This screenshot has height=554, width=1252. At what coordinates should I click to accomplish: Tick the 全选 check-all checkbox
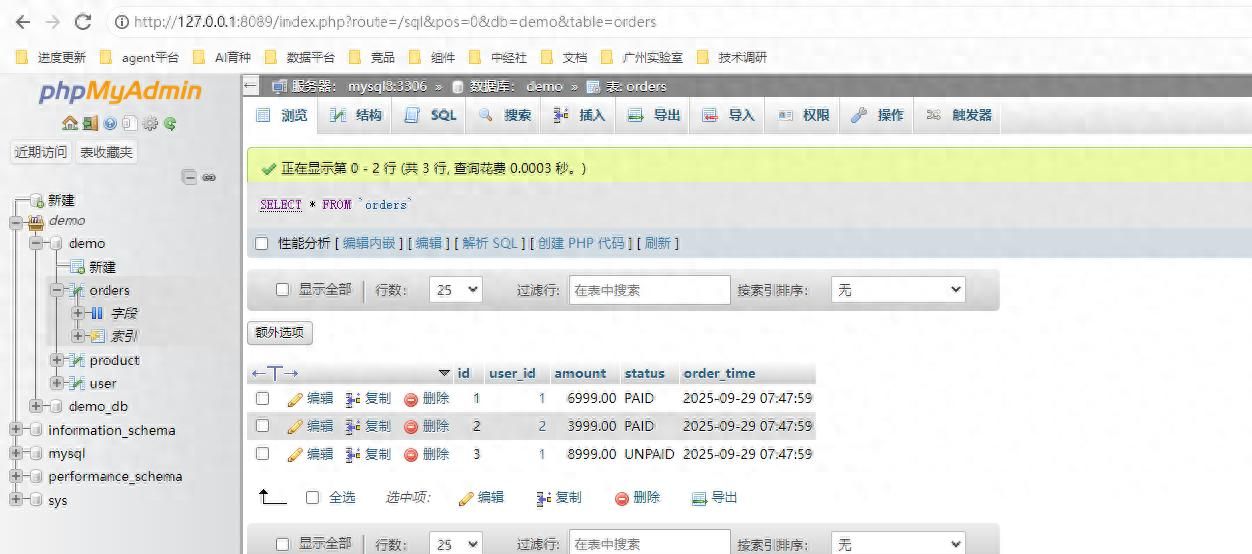(313, 498)
